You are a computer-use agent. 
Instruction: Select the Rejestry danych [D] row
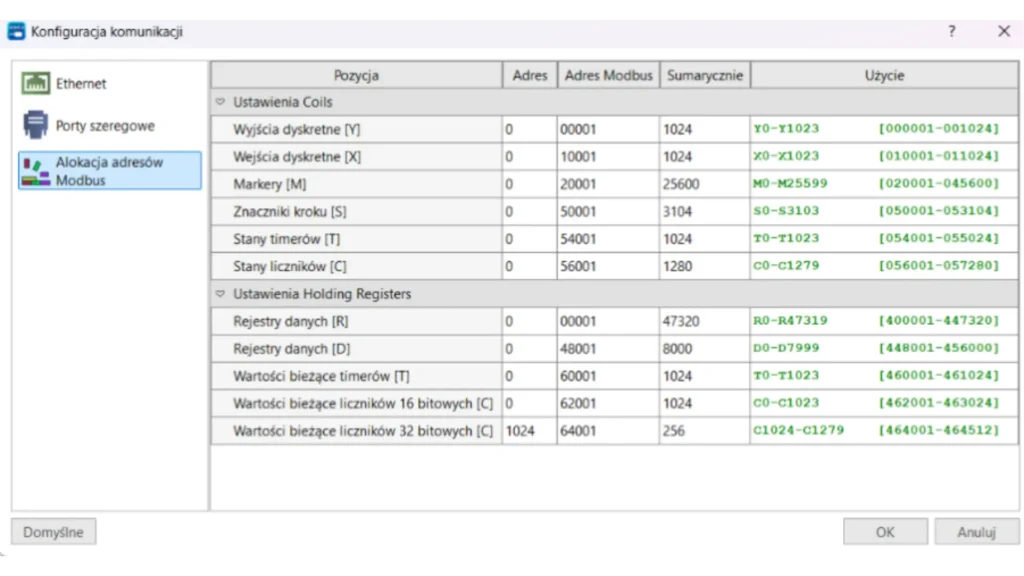click(615, 349)
